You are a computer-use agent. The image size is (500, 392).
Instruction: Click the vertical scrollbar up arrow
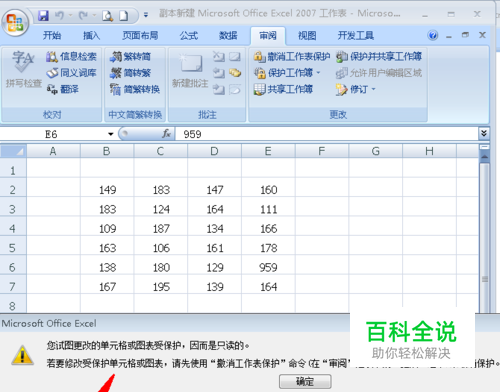485,156
